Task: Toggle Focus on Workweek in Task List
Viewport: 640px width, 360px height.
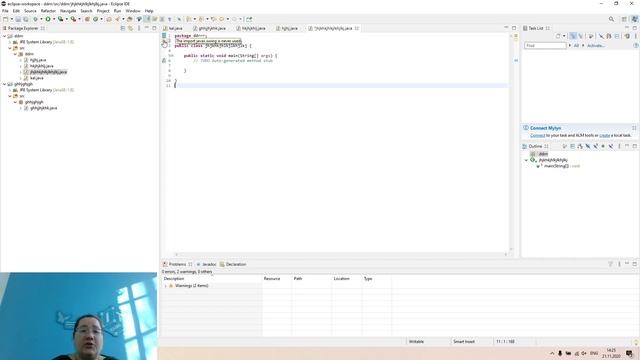Action: pyautogui.click(x=591, y=36)
